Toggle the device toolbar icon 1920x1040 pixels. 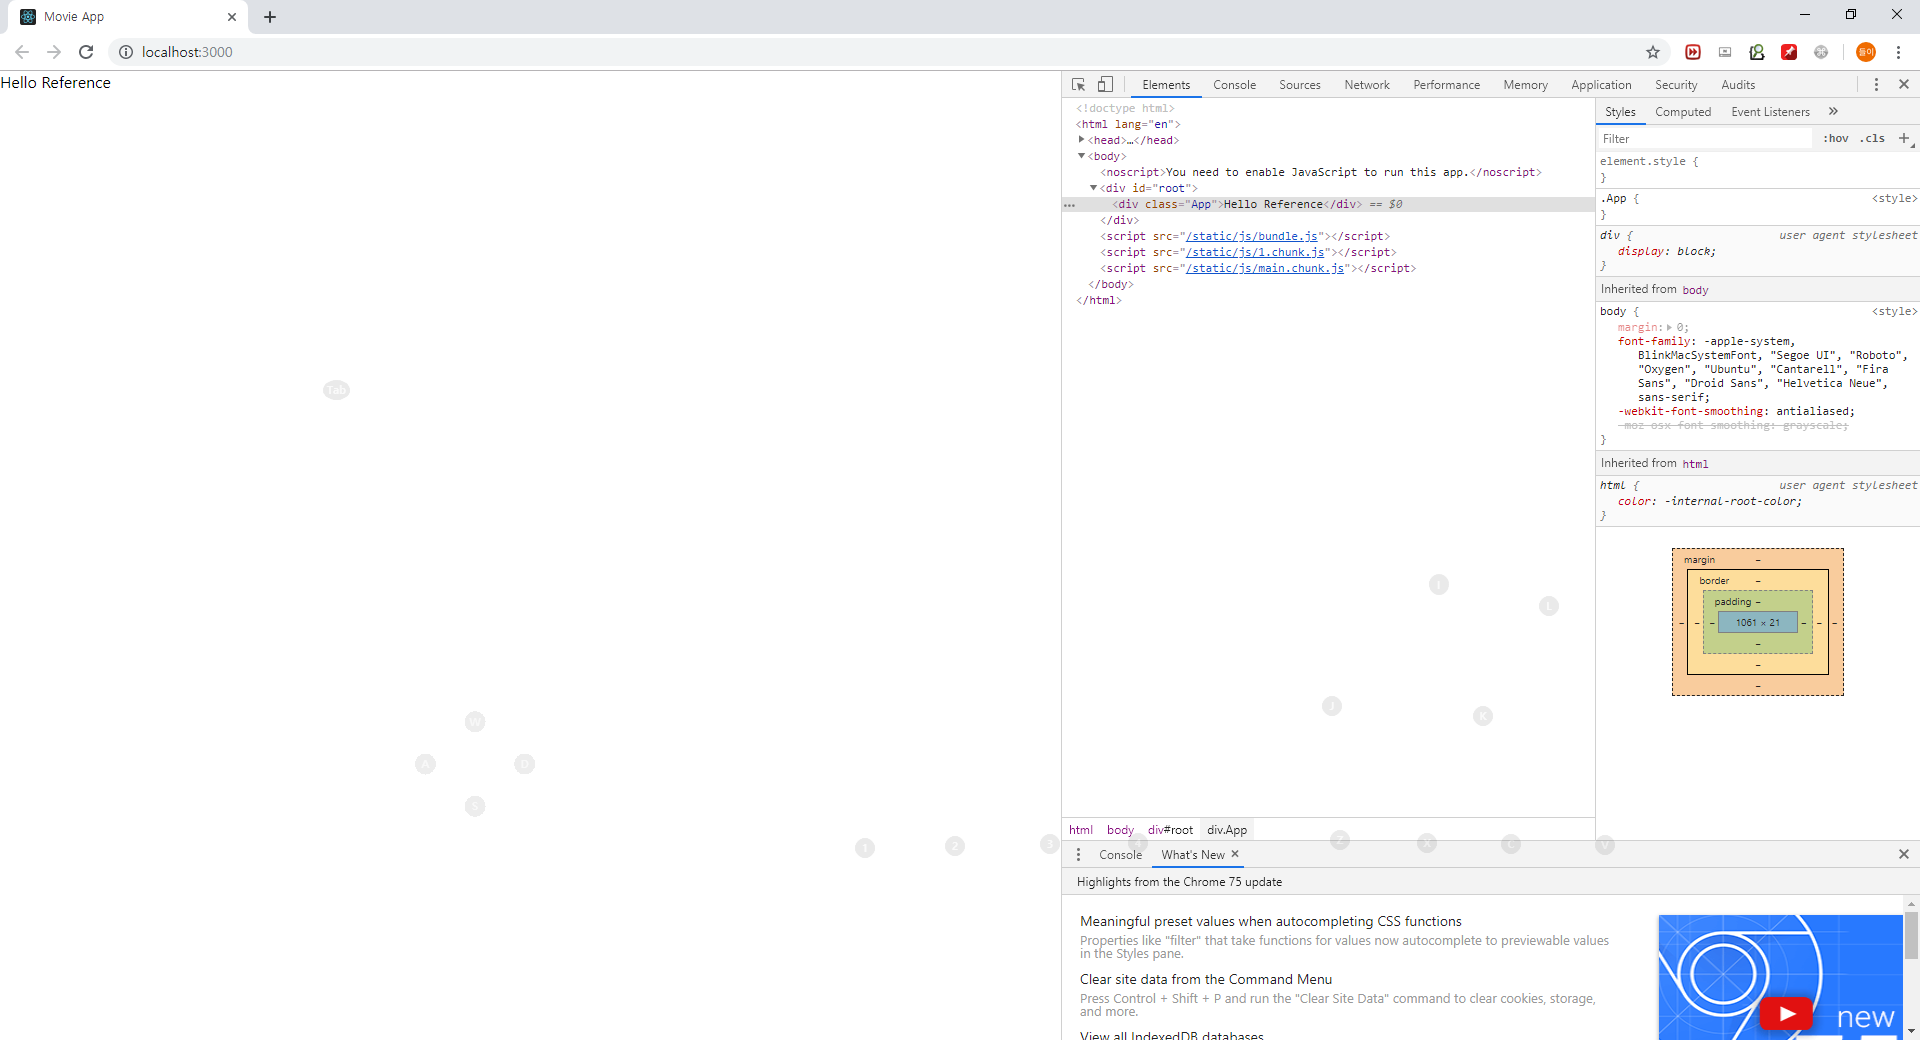click(x=1105, y=85)
